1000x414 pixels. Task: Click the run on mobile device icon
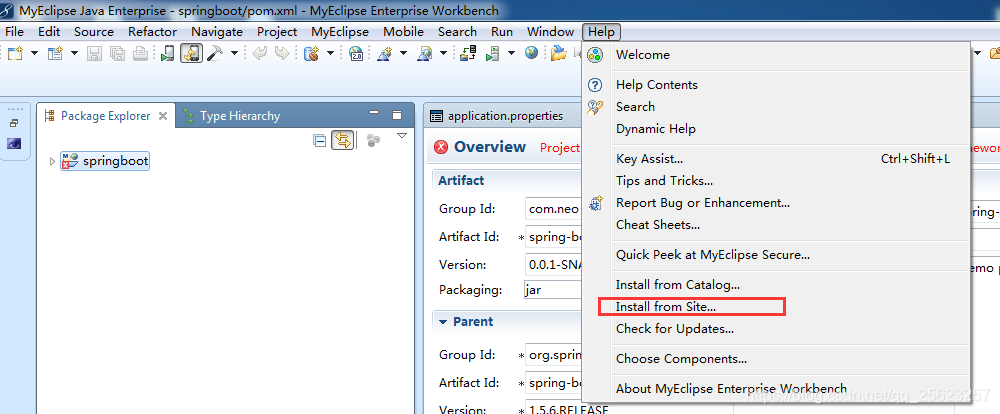[x=167, y=54]
